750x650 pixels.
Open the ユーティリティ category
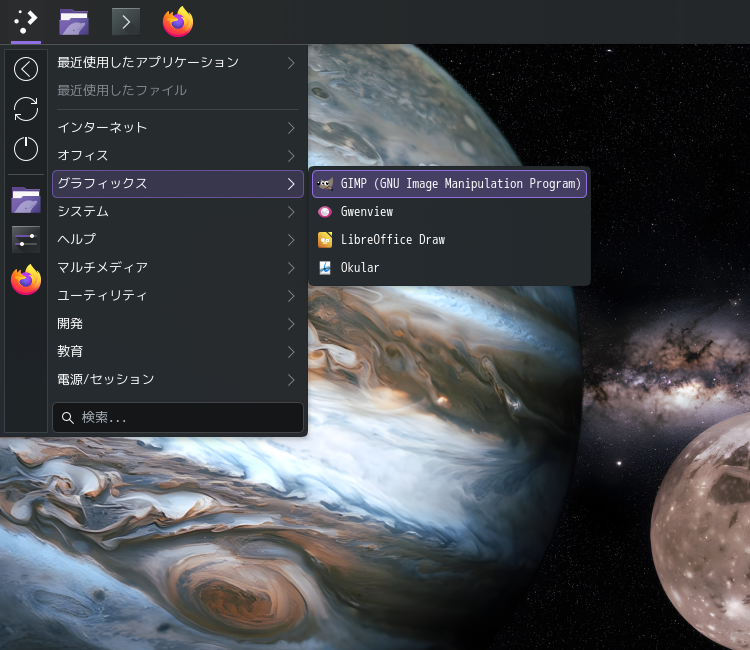tap(178, 296)
